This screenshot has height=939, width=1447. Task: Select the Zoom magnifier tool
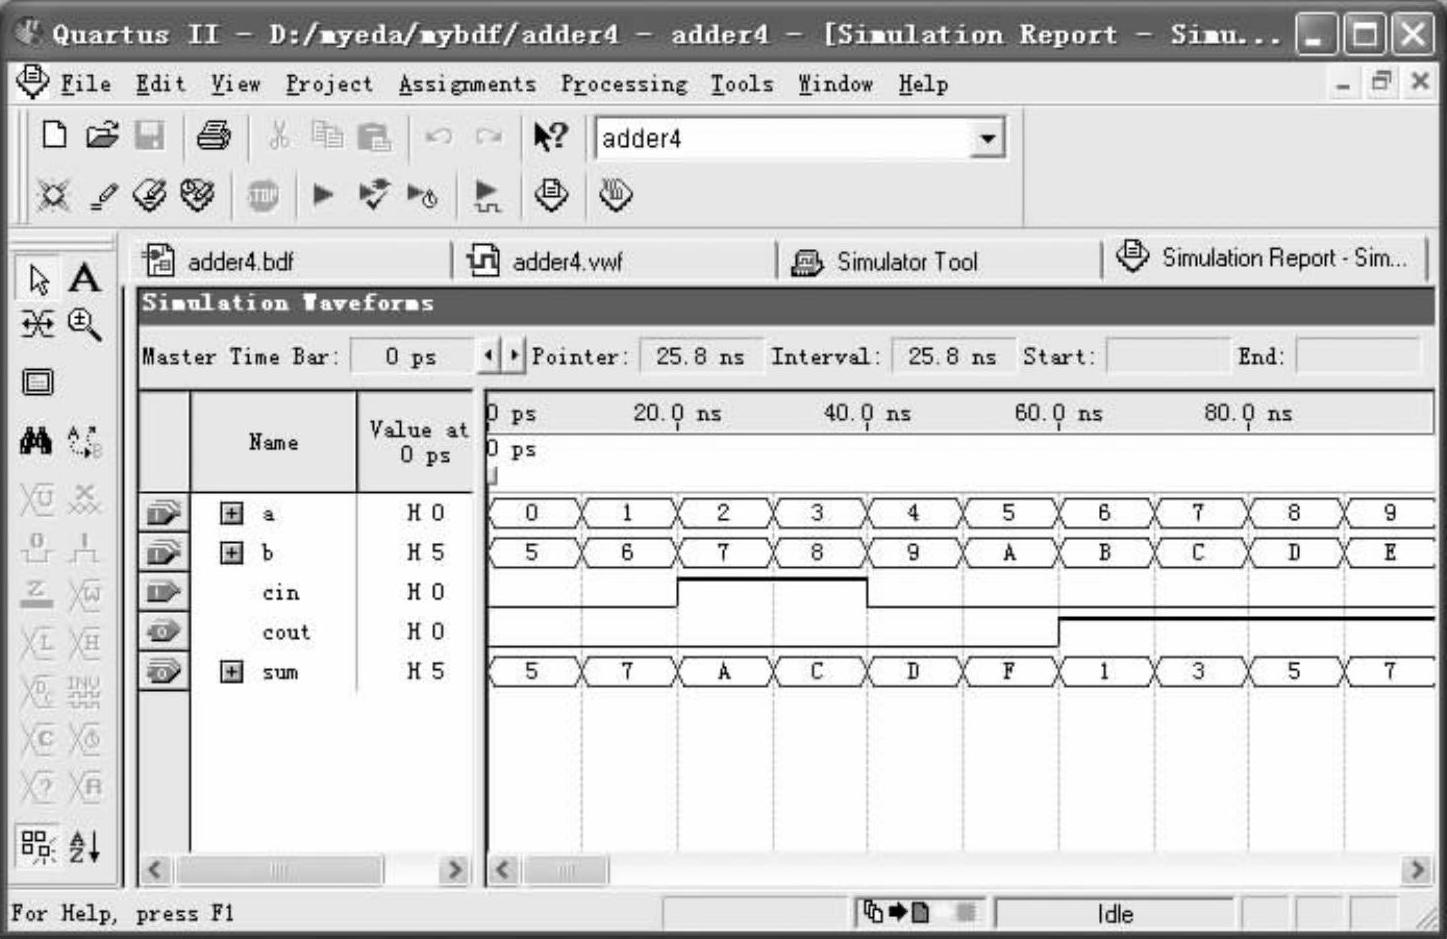[84, 324]
